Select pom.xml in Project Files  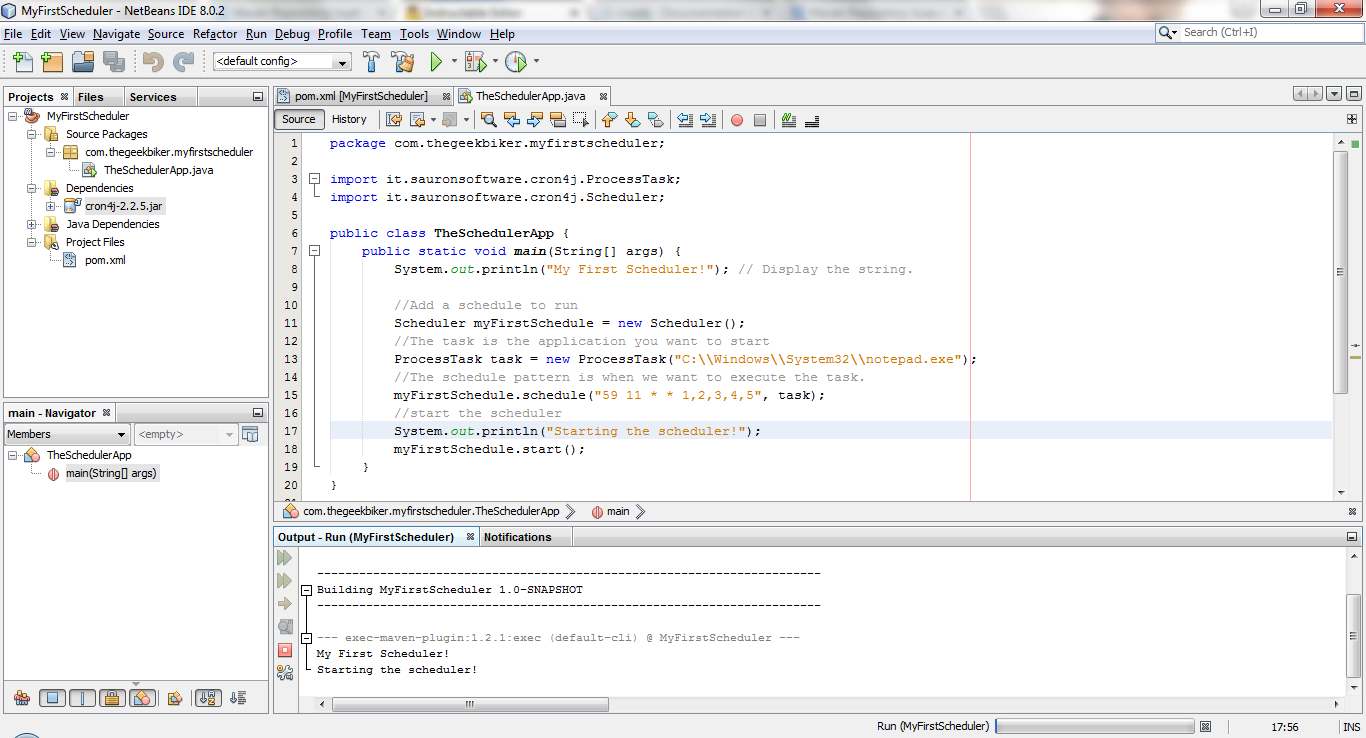click(x=95, y=260)
